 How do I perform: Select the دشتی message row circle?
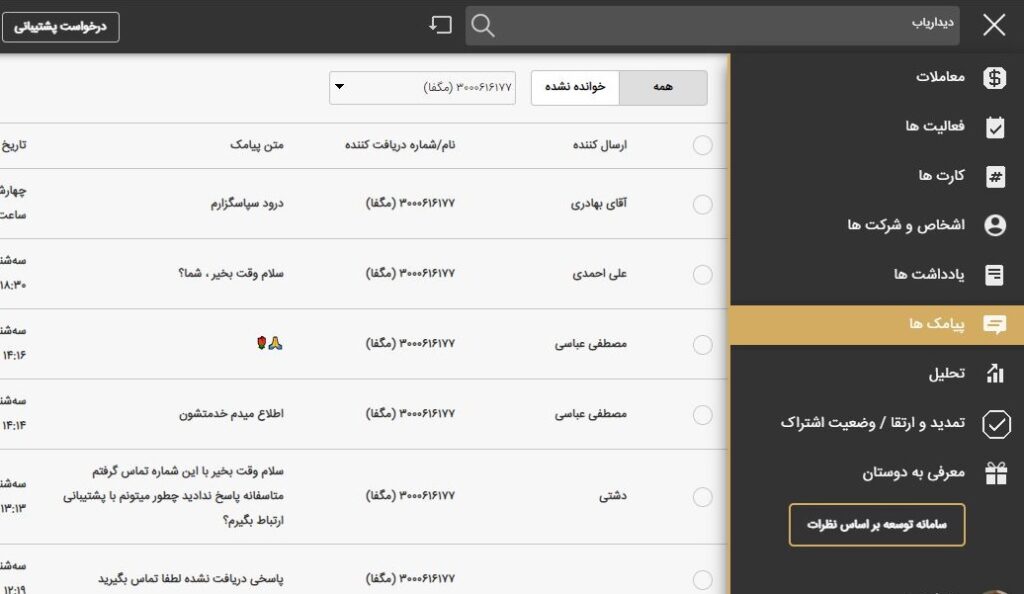702,497
